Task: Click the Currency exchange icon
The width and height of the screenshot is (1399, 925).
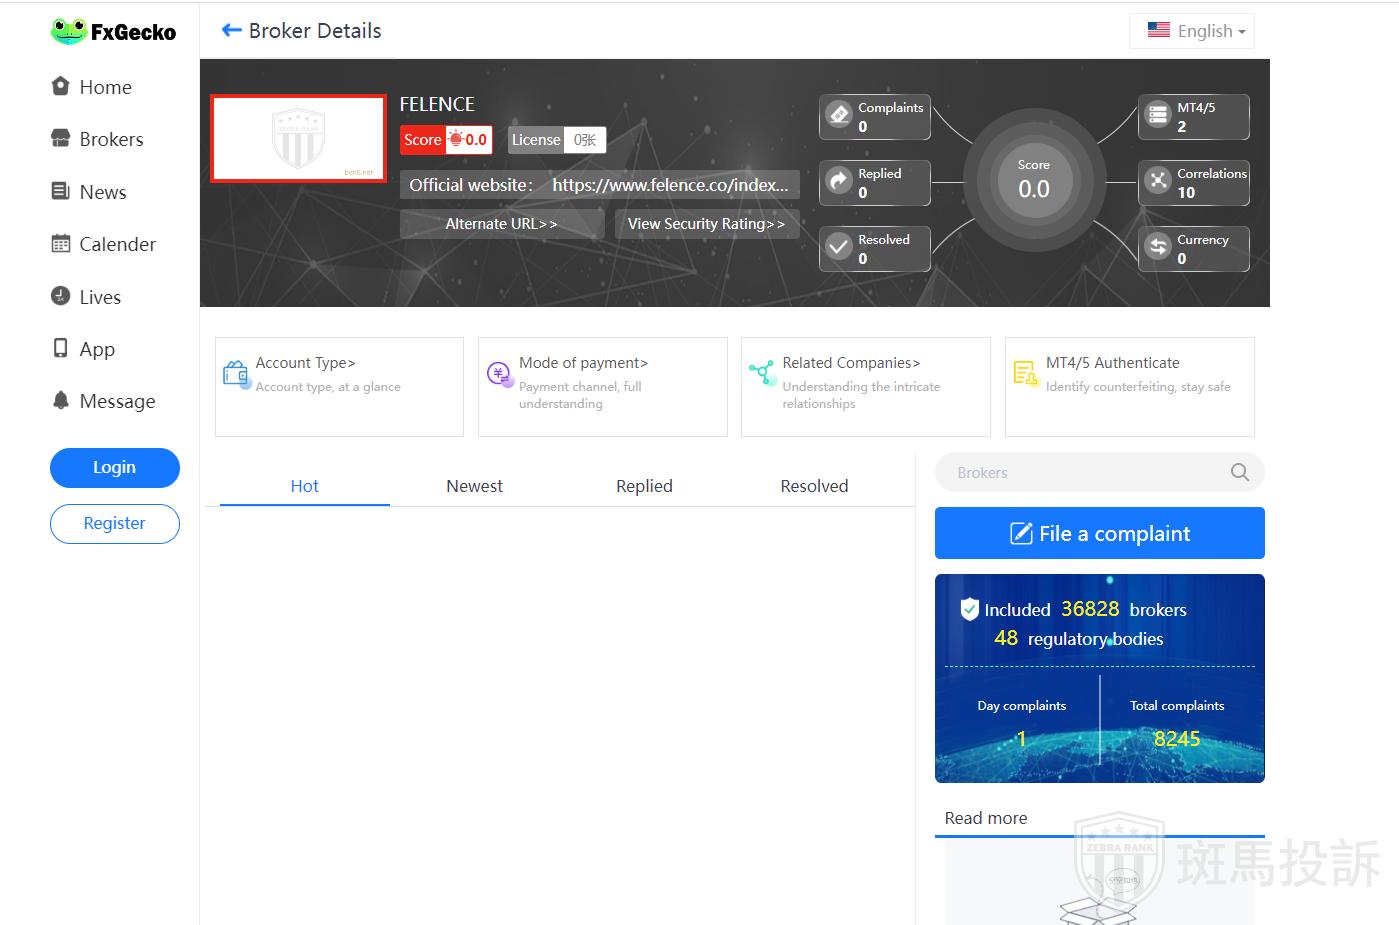Action: pyautogui.click(x=1158, y=247)
